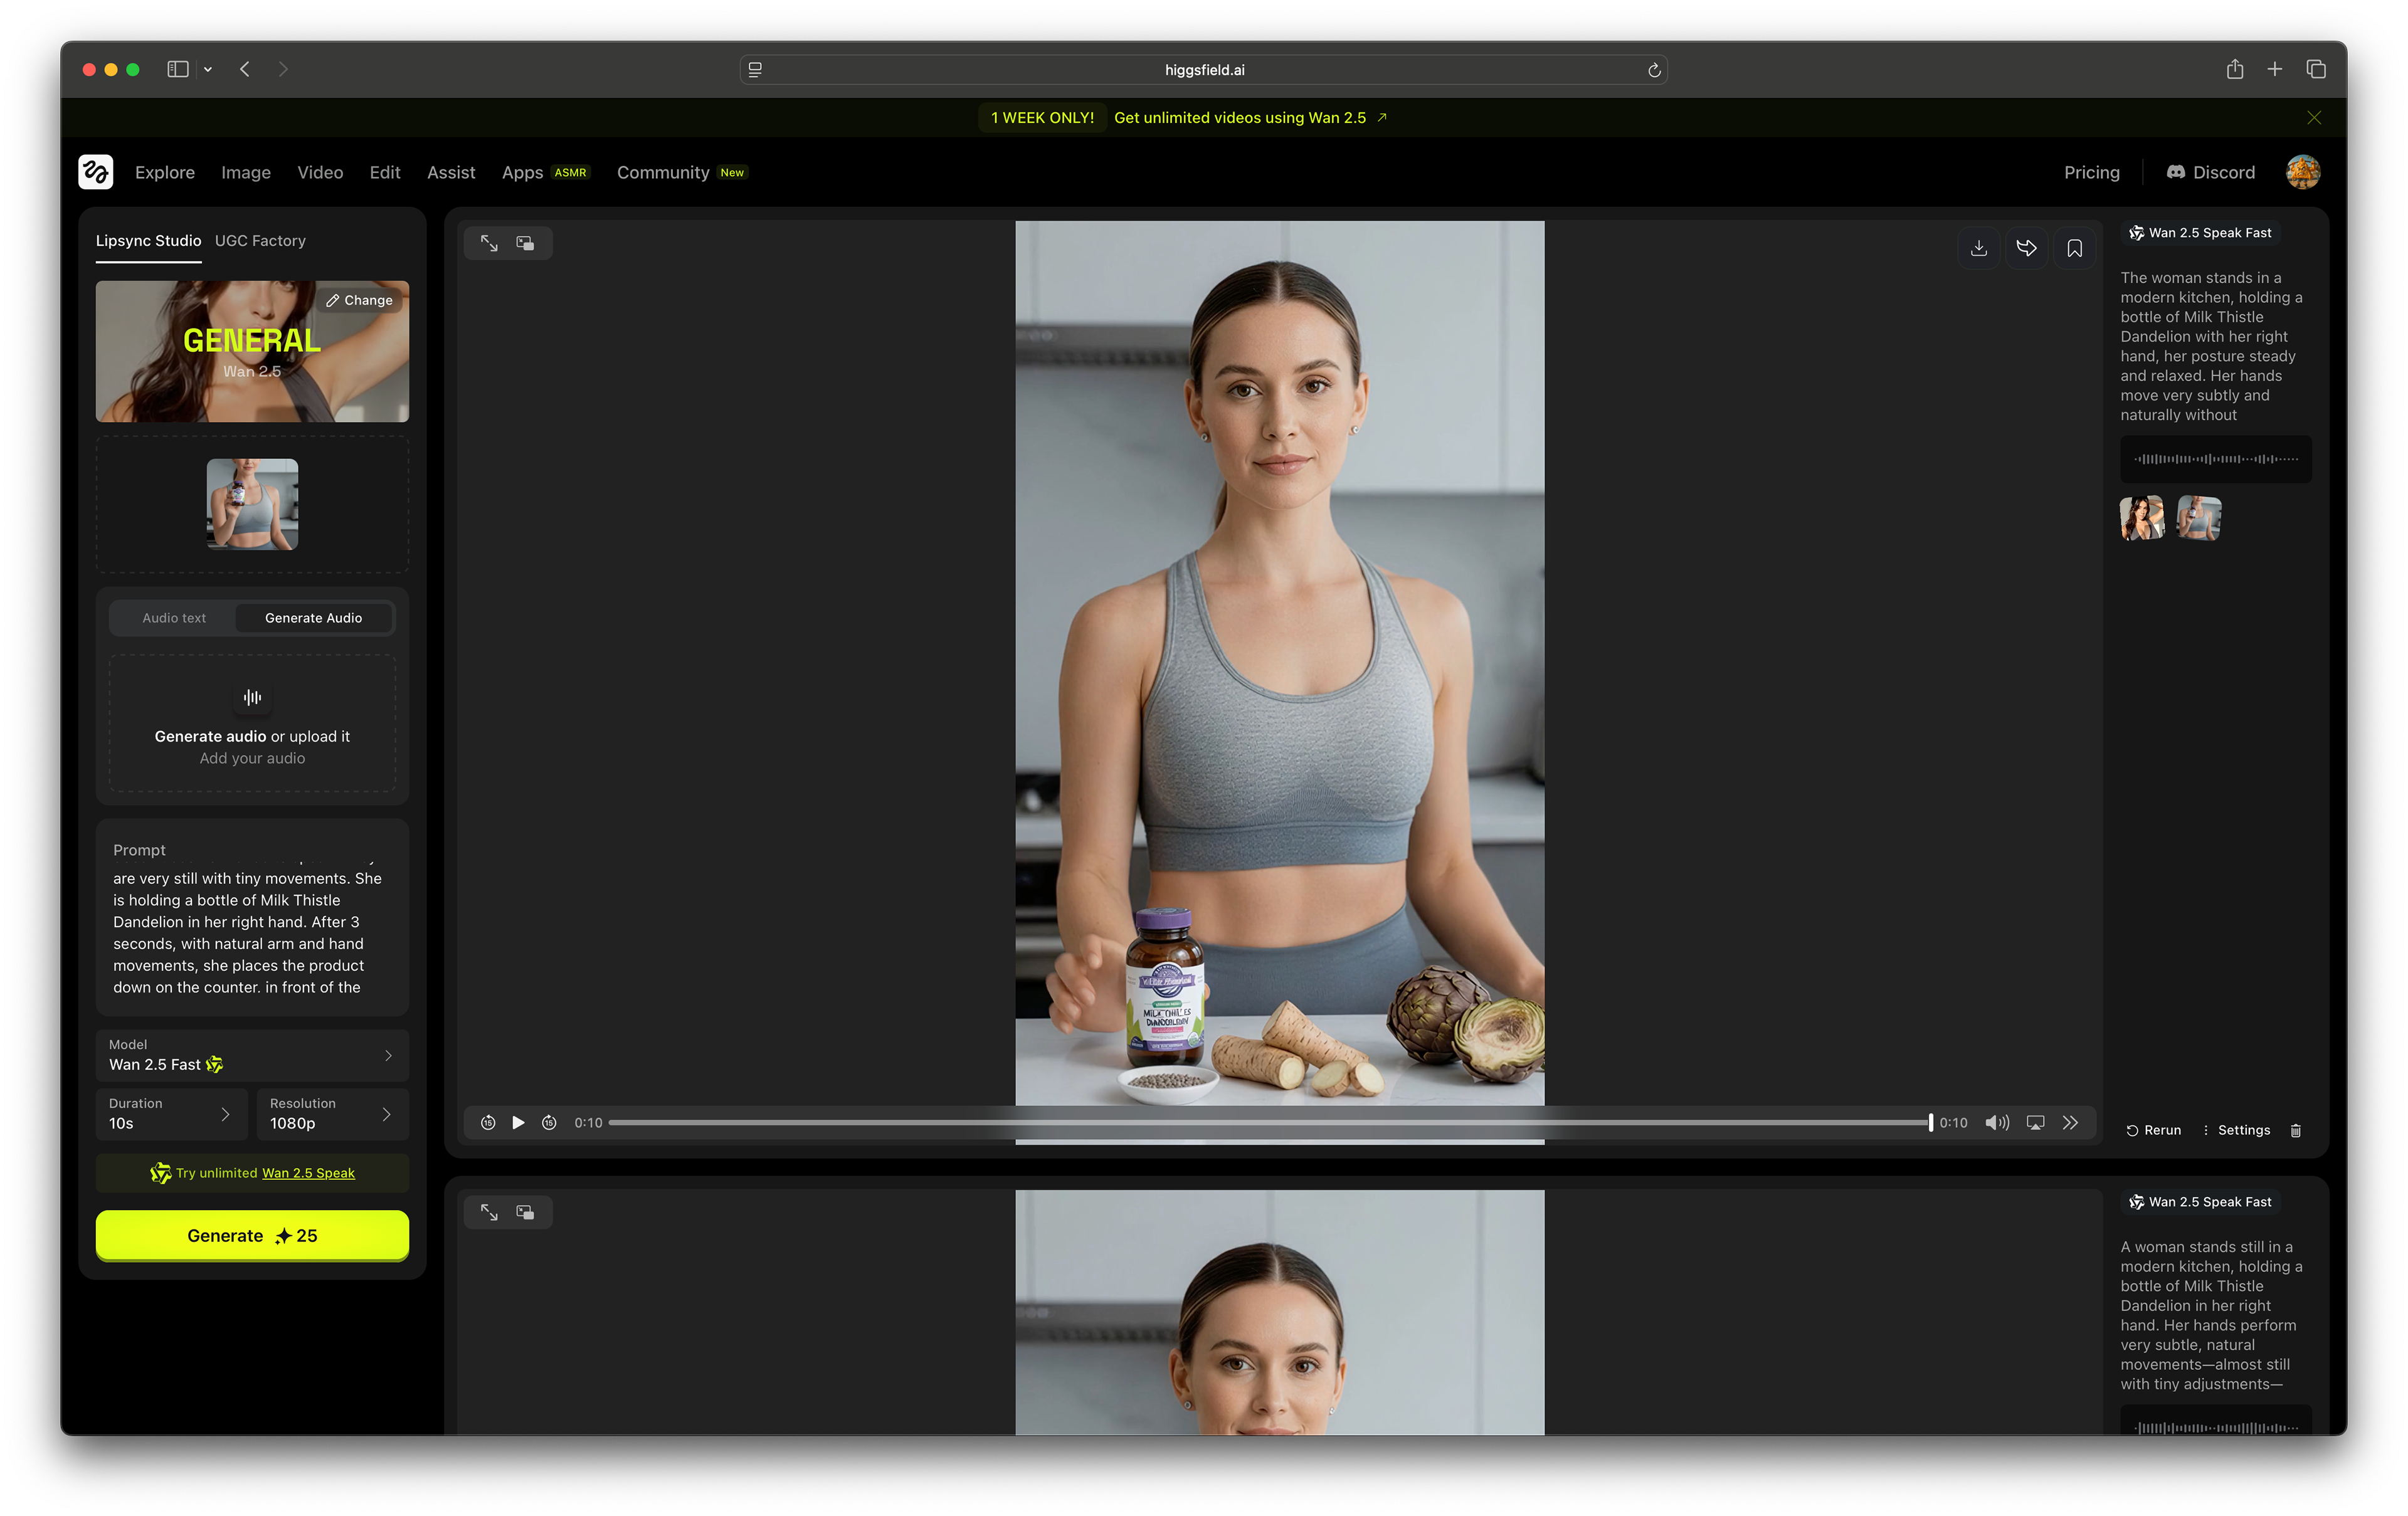This screenshot has height=1516, width=2408.
Task: Play the first video
Action: point(518,1122)
